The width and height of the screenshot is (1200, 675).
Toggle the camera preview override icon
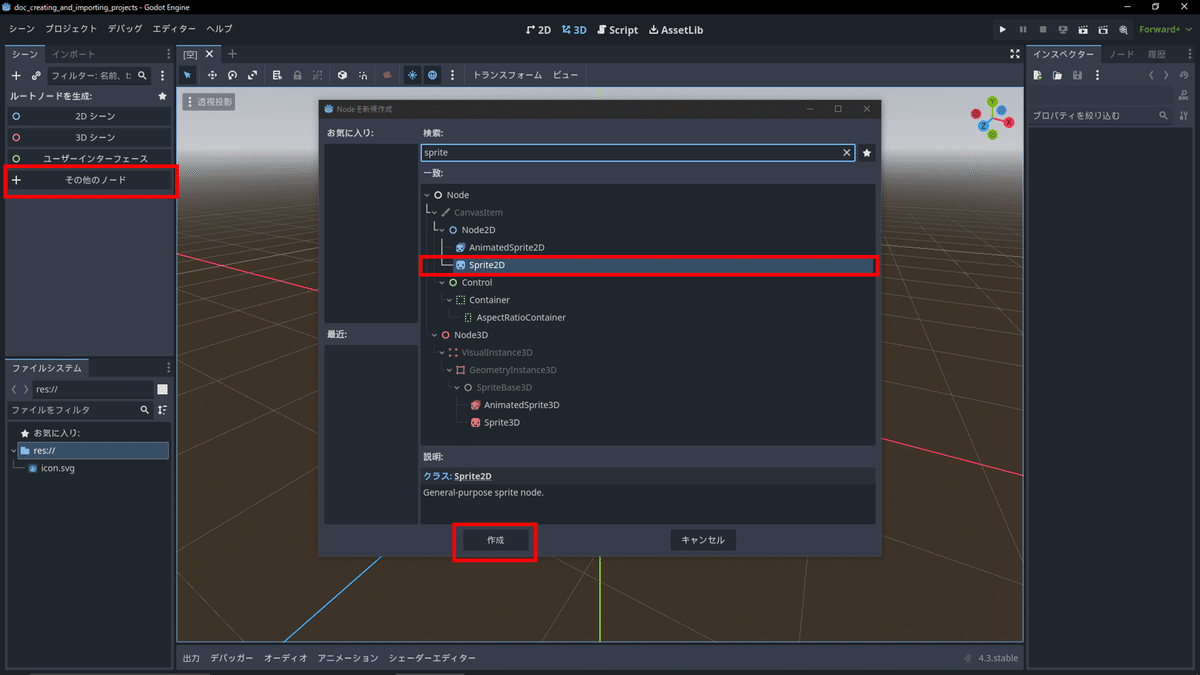(386, 75)
